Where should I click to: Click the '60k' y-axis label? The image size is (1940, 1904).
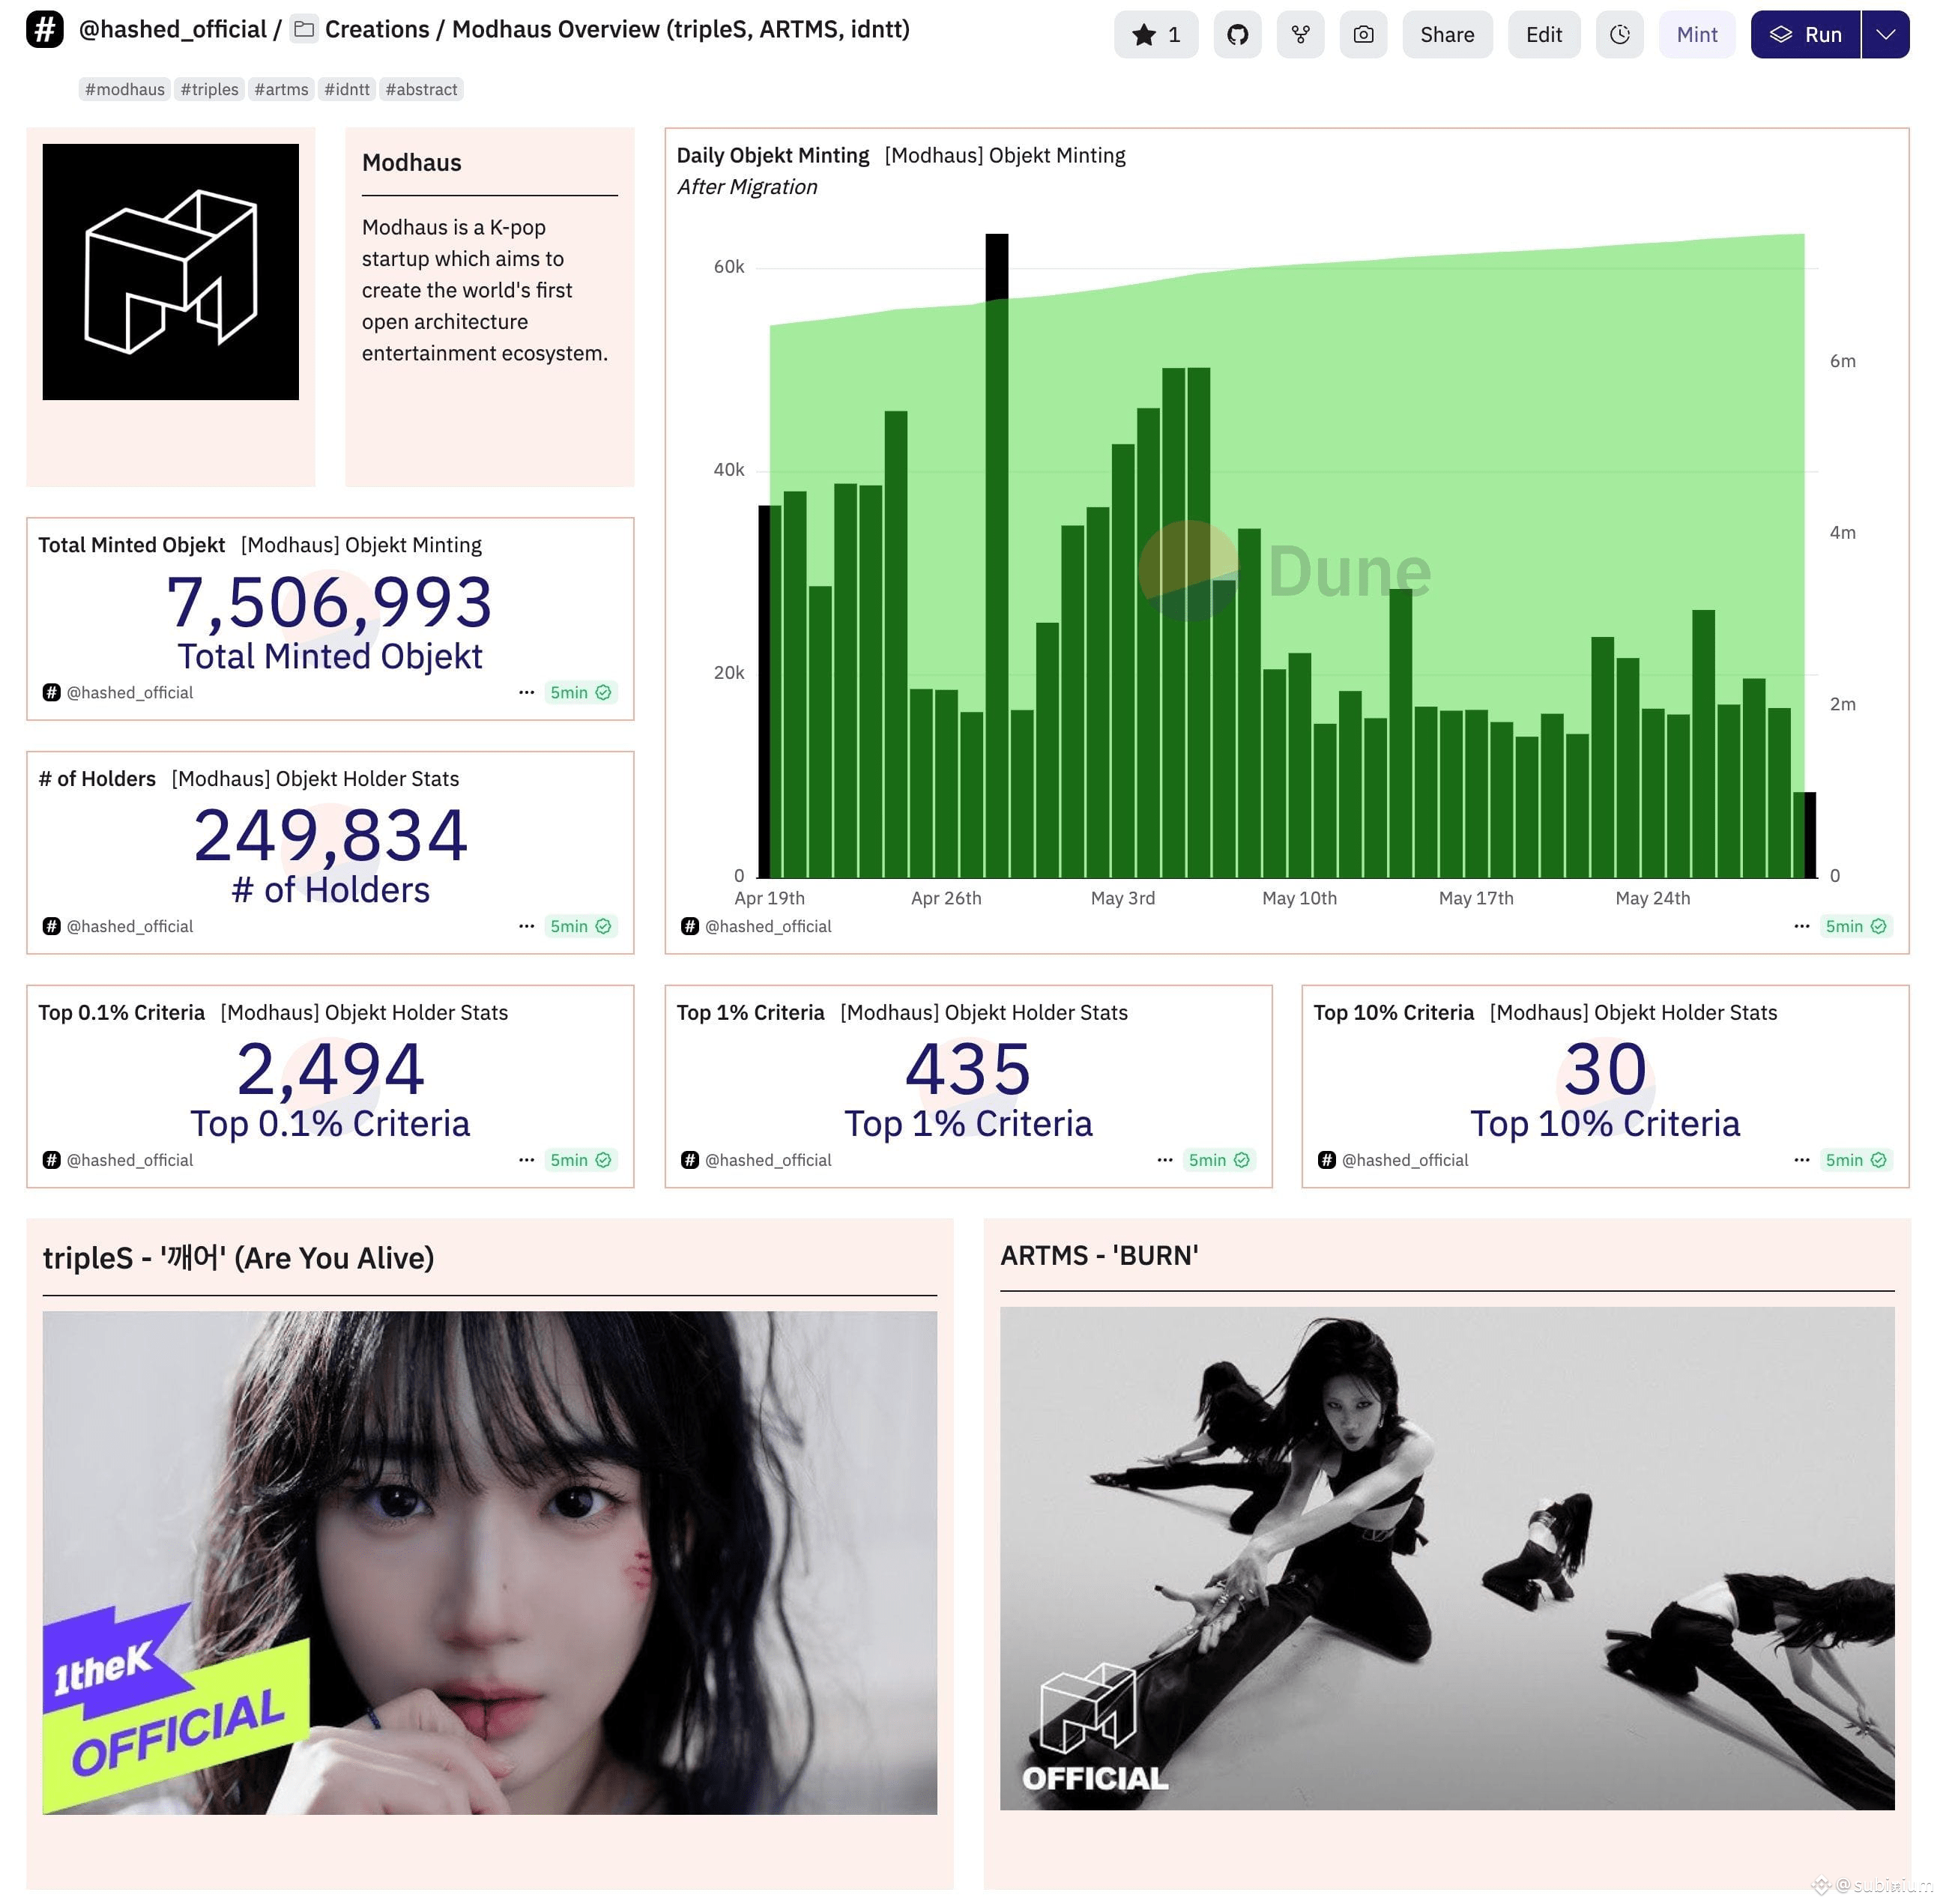pyautogui.click(x=729, y=267)
